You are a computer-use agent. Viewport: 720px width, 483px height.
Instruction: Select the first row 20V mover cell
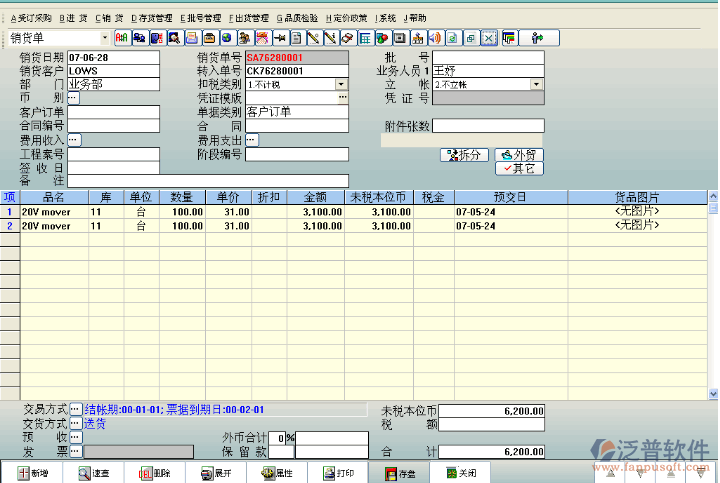[x=52, y=212]
